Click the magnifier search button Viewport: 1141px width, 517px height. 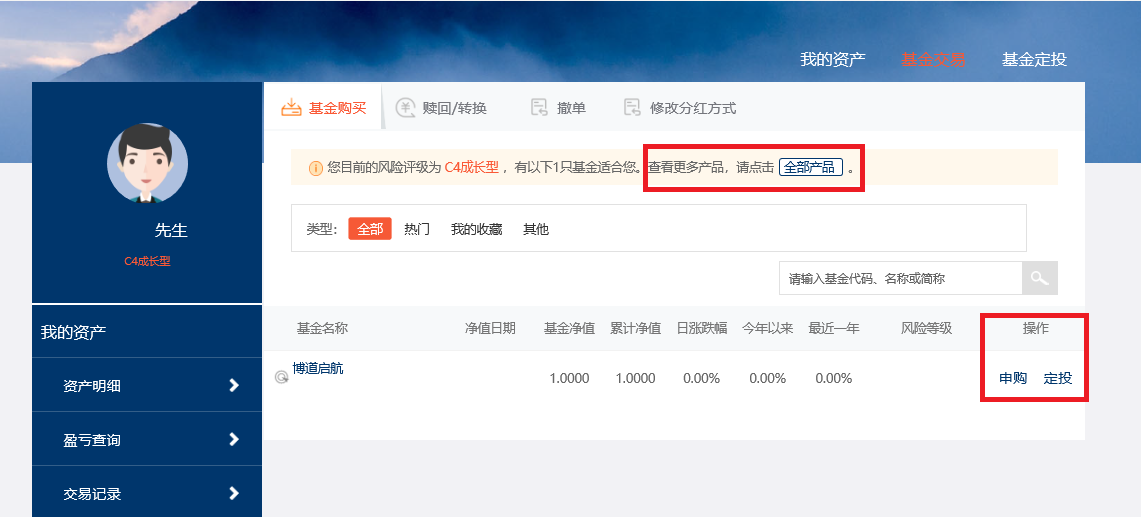(x=1040, y=278)
